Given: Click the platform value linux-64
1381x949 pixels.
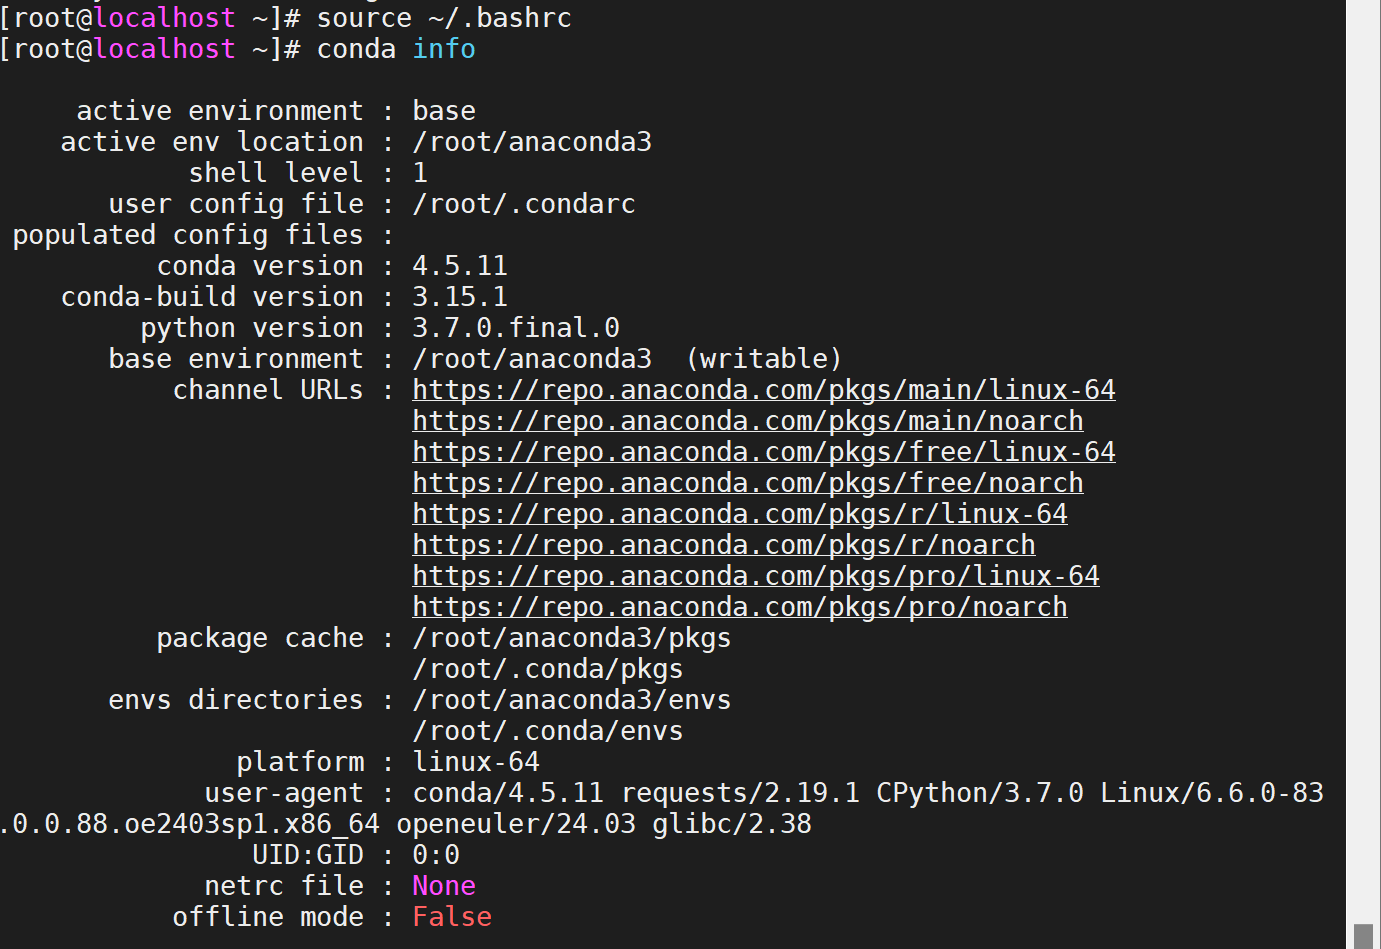Looking at the screenshot, I should 476,762.
